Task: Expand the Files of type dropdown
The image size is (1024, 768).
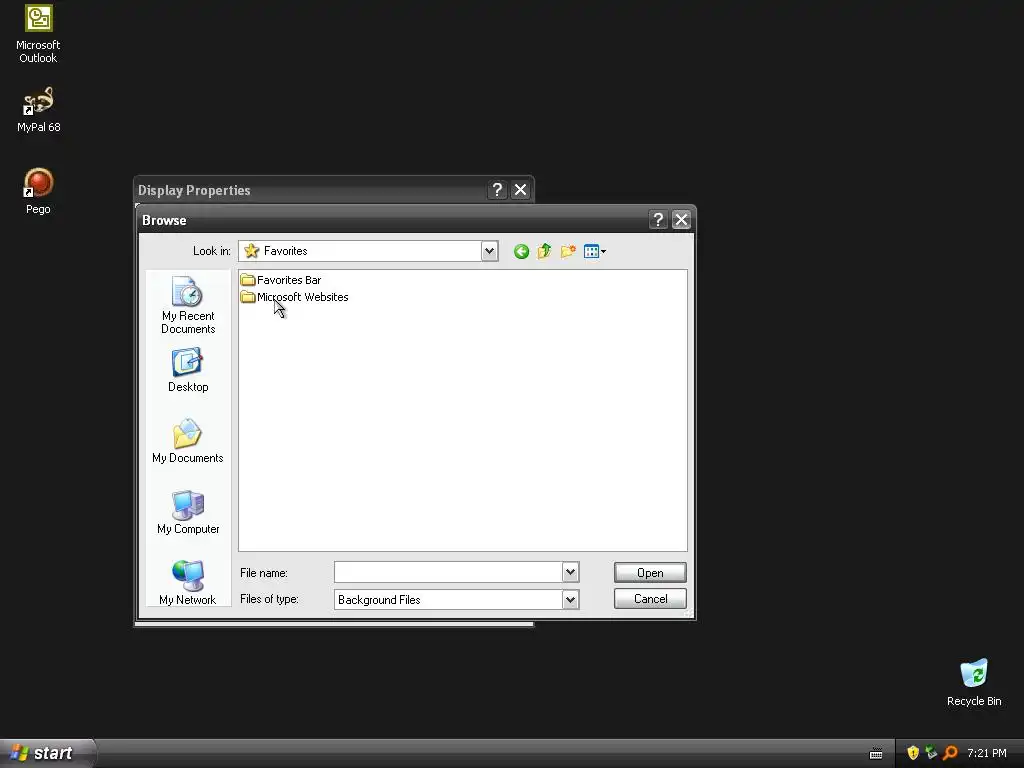Action: [x=570, y=600]
